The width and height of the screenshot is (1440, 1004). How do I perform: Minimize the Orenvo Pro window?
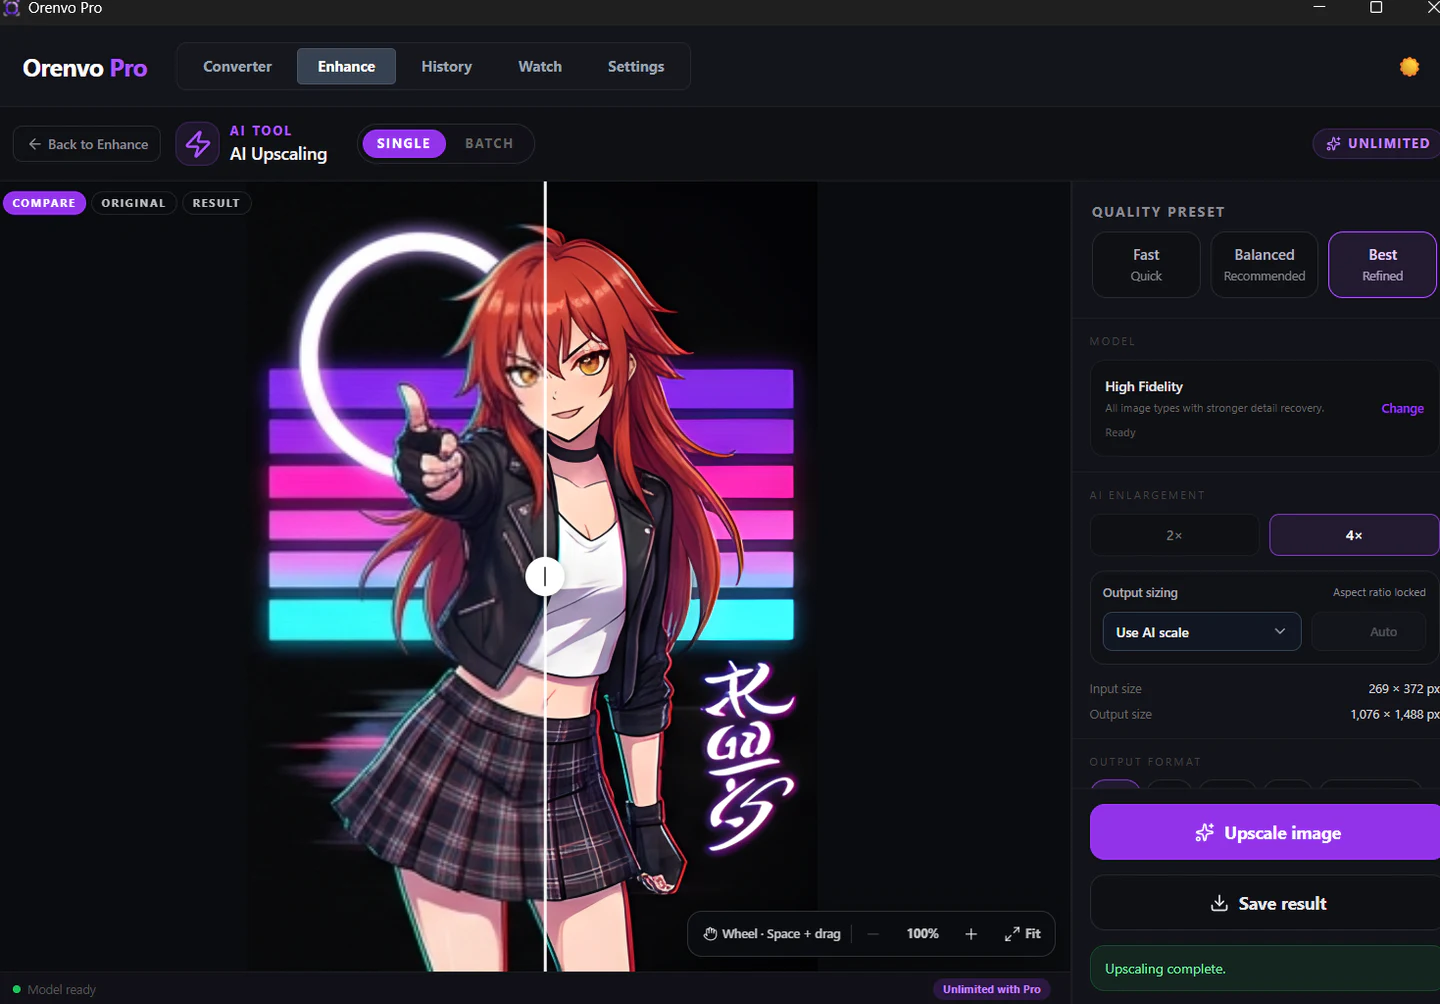1319,7
